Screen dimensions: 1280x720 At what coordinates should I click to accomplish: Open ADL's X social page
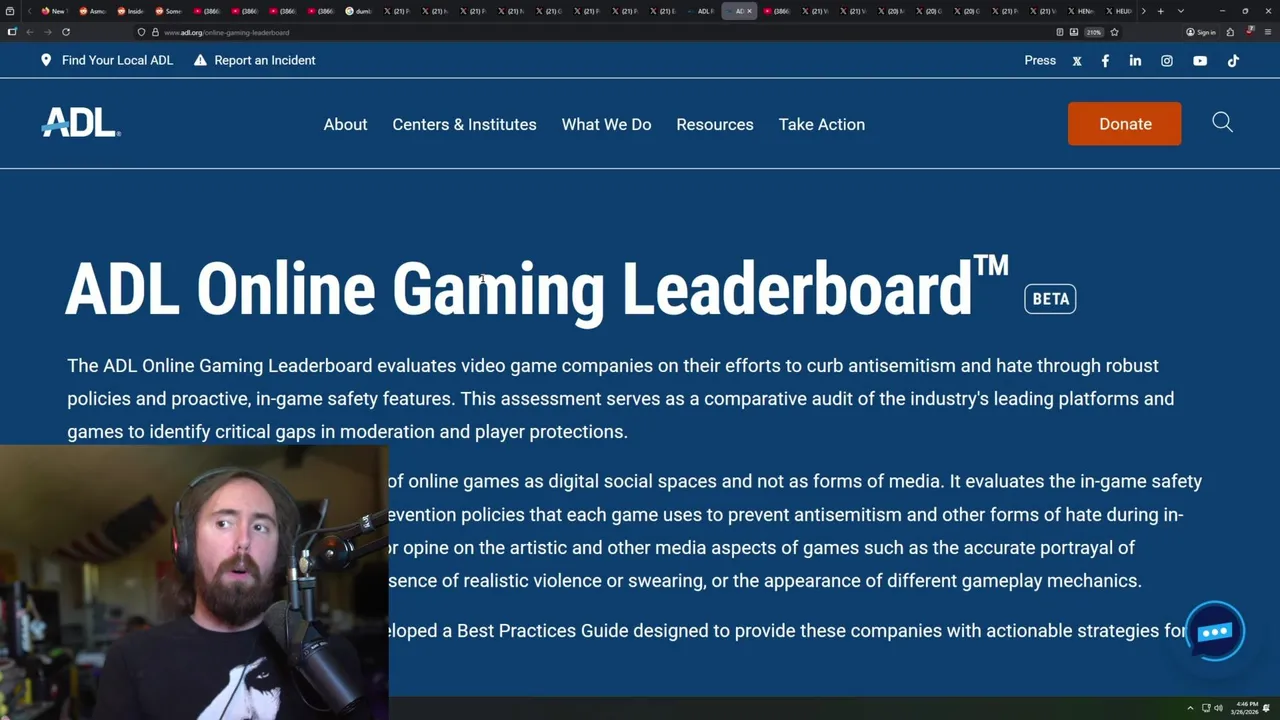pos(1077,61)
